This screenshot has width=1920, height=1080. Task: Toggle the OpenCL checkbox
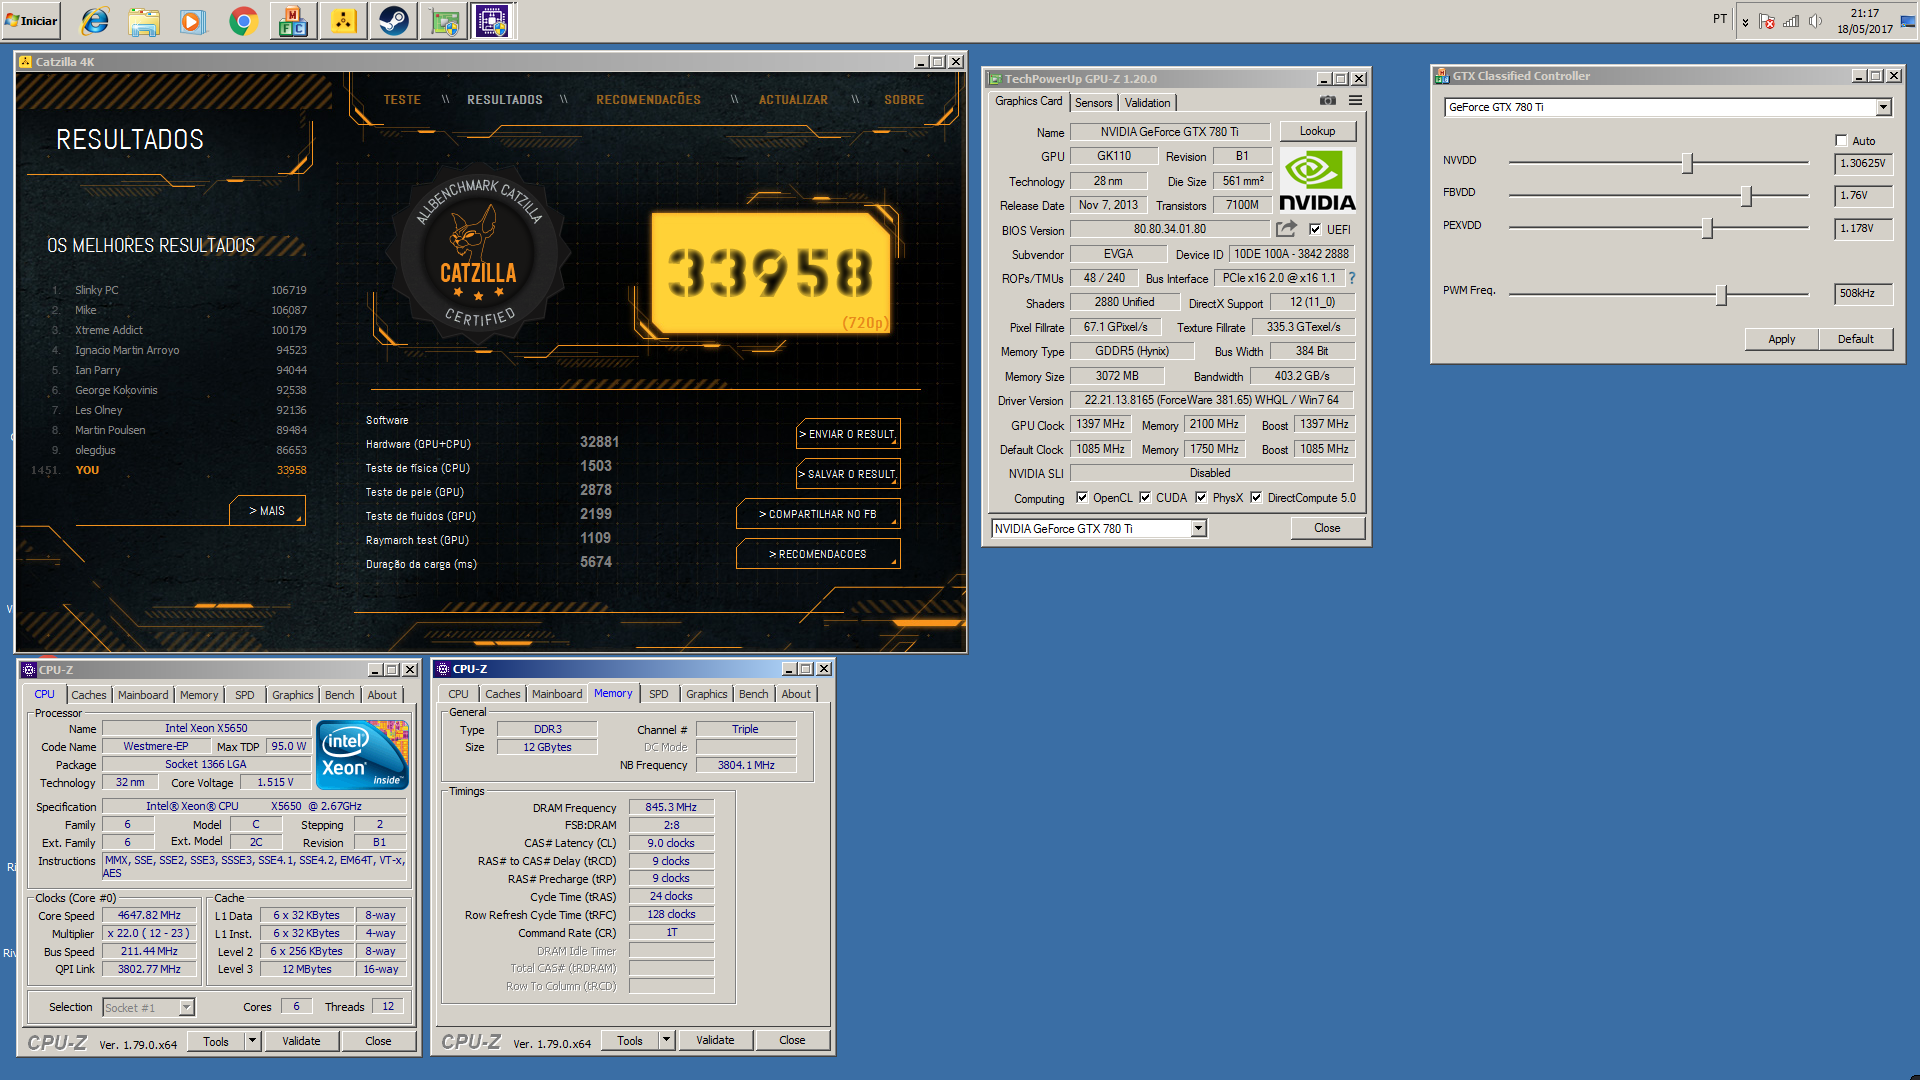[1081, 497]
